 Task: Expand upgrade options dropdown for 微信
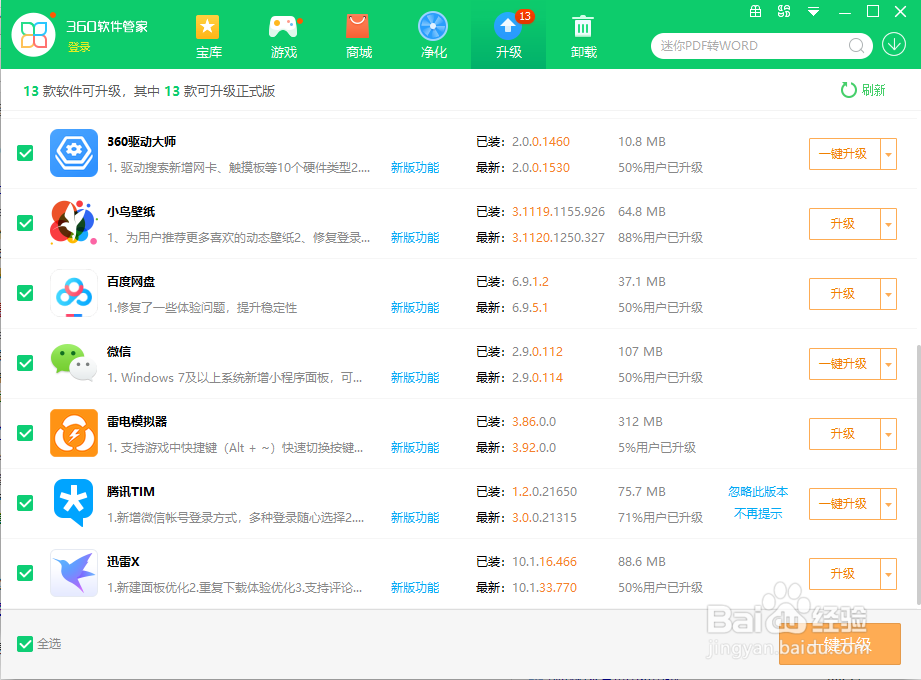[889, 364]
